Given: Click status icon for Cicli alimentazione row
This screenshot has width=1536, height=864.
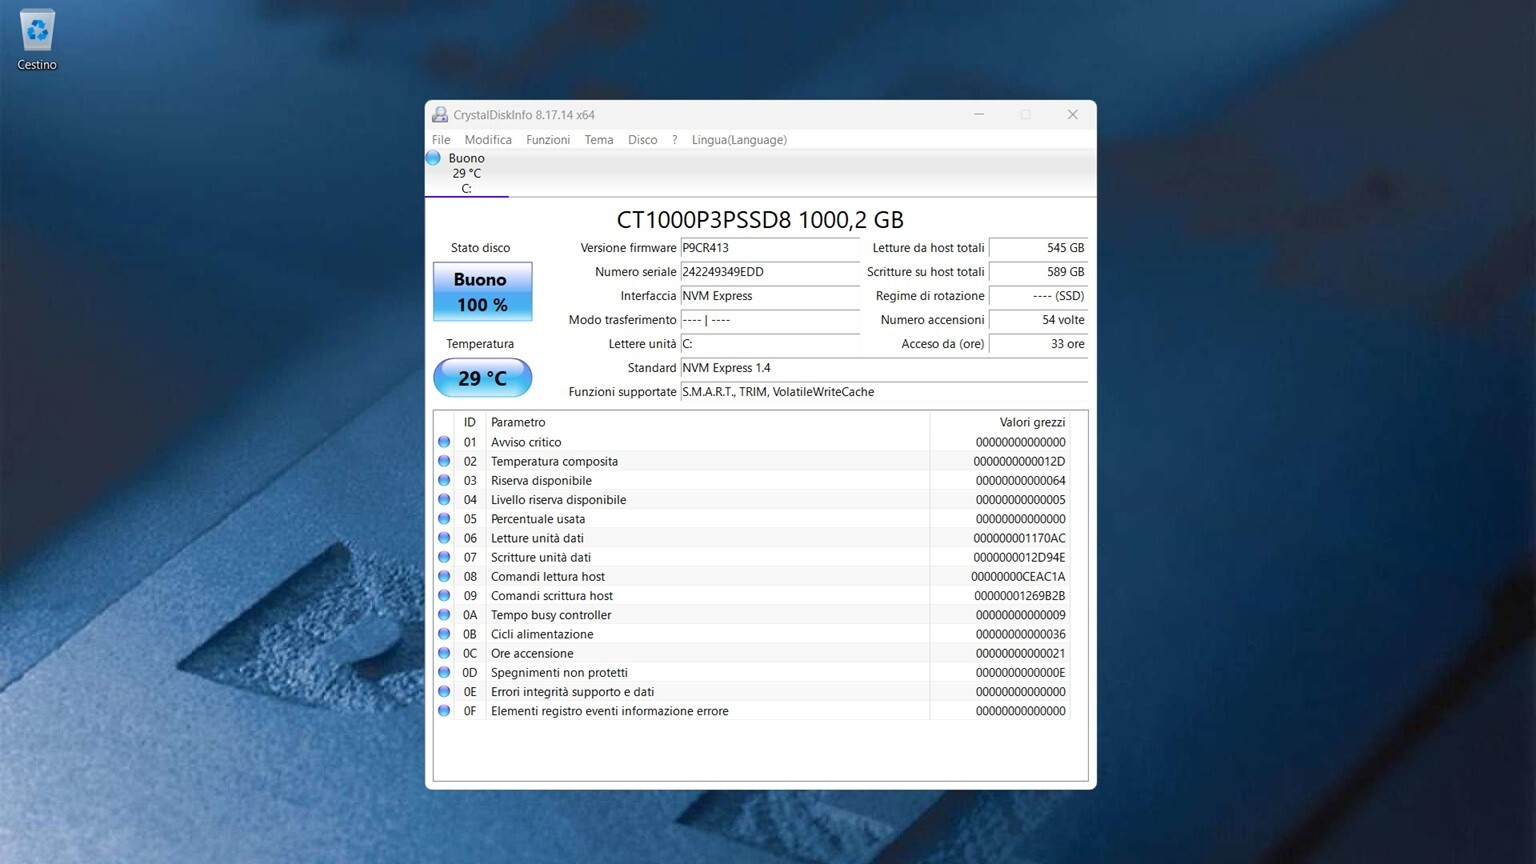Looking at the screenshot, I should [444, 634].
